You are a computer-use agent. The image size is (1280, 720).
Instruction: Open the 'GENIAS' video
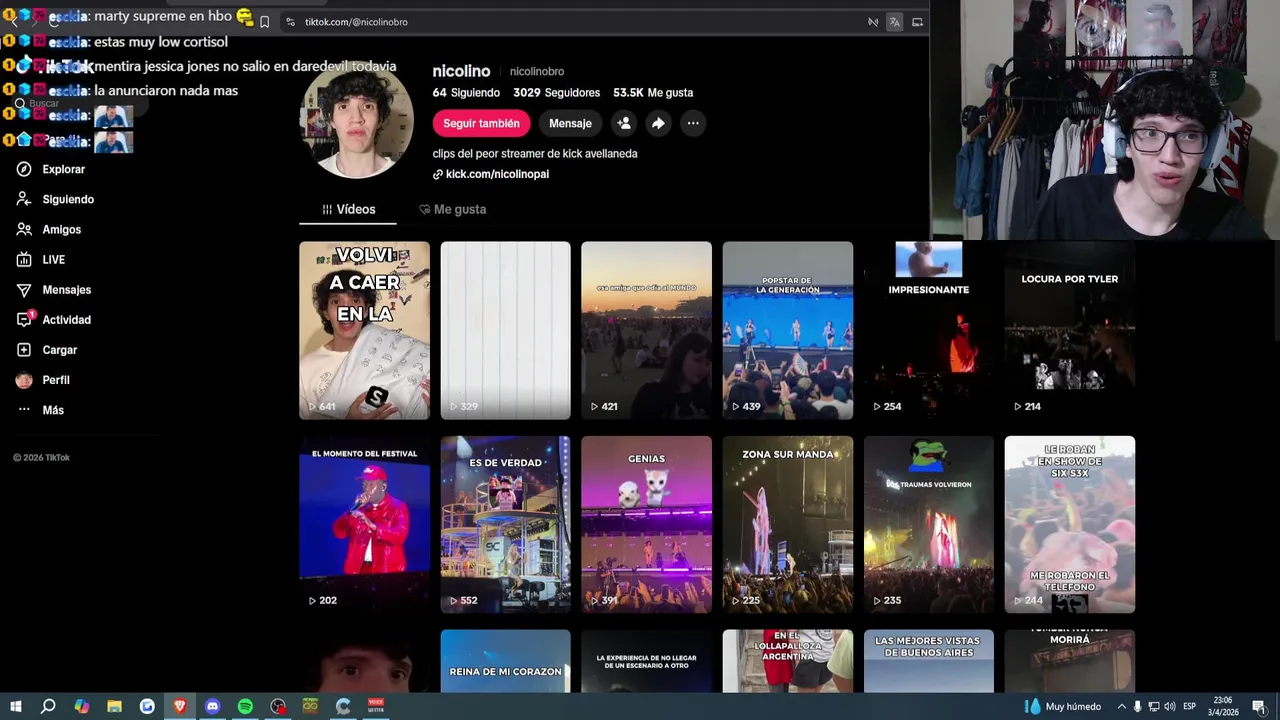pos(646,524)
